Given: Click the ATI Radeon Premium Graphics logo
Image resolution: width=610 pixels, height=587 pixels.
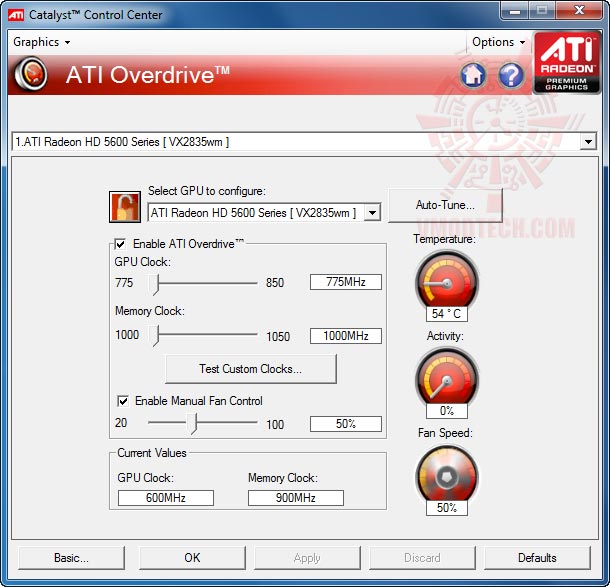Looking at the screenshot, I should click(567, 62).
